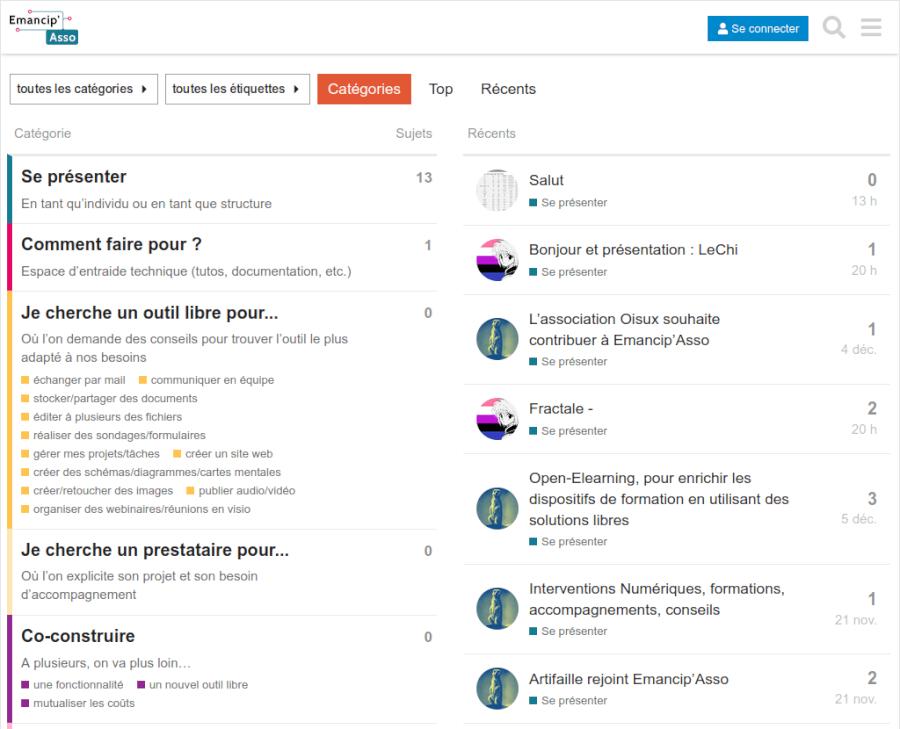Click 'Se présenter' badge under Fractale topic
This screenshot has width=900, height=729.
coord(568,431)
